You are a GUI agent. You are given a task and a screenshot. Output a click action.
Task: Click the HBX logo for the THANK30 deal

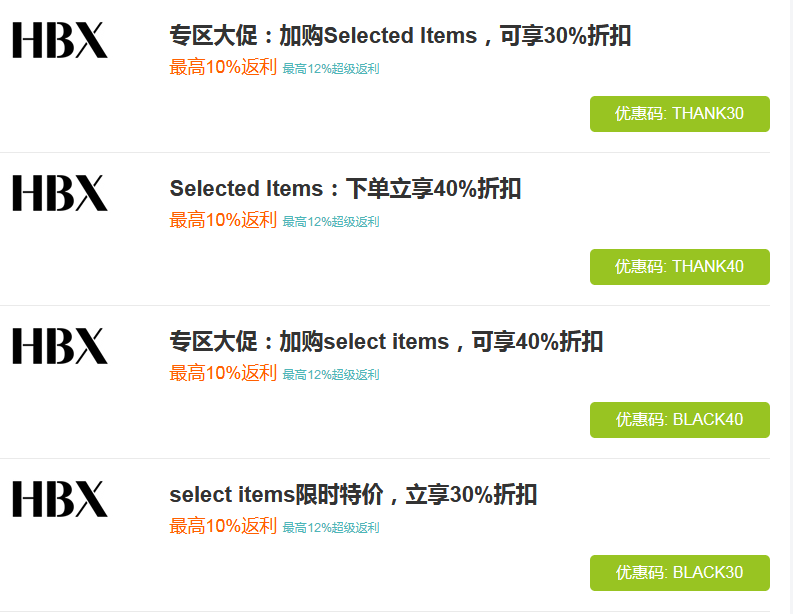[x=60, y=40]
